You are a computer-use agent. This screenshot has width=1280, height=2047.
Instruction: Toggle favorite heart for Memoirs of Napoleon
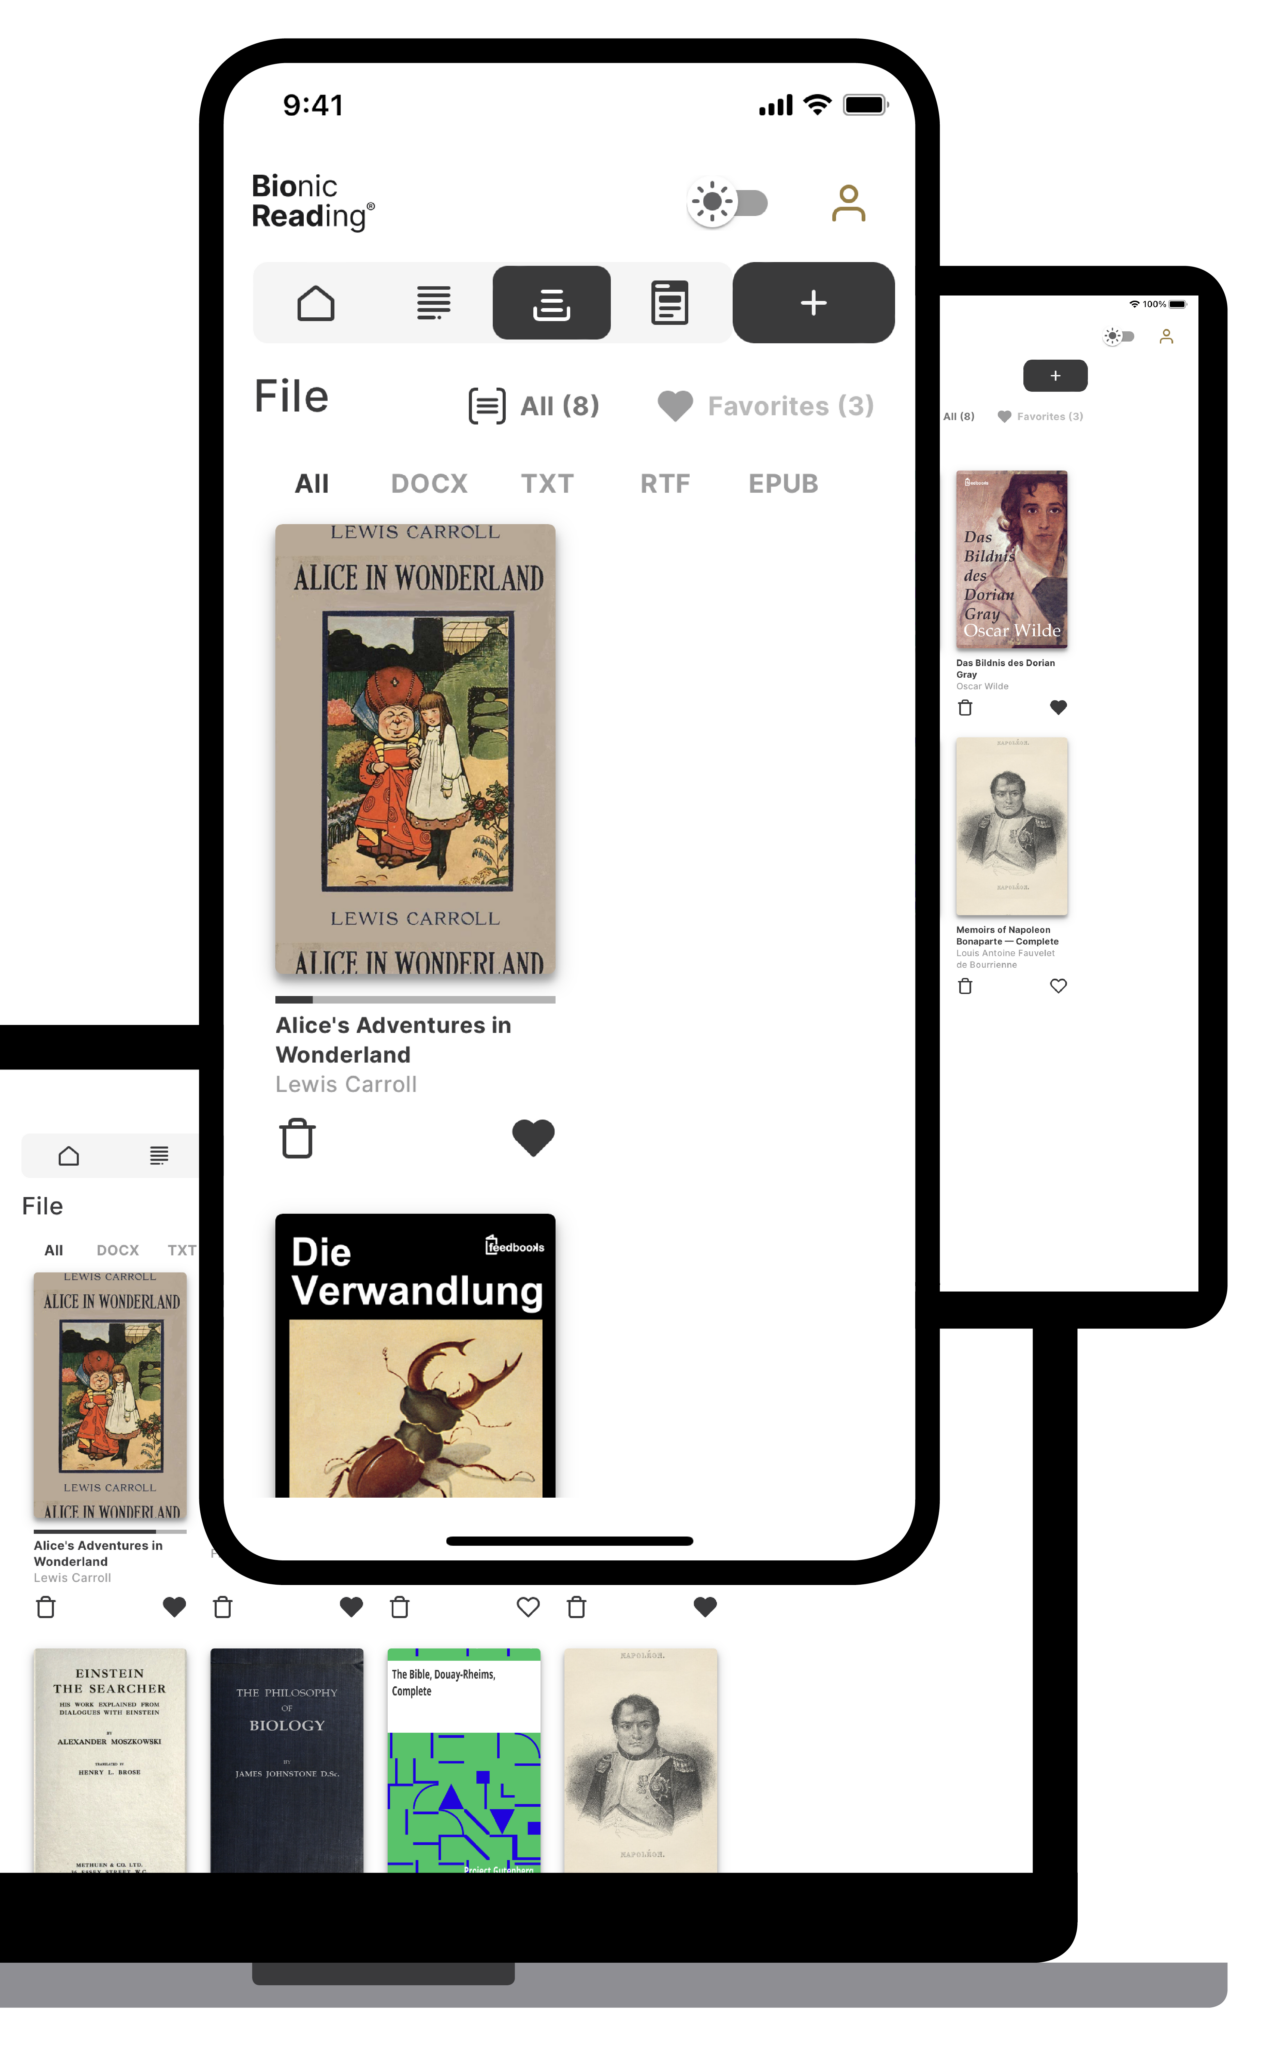pos(1058,986)
